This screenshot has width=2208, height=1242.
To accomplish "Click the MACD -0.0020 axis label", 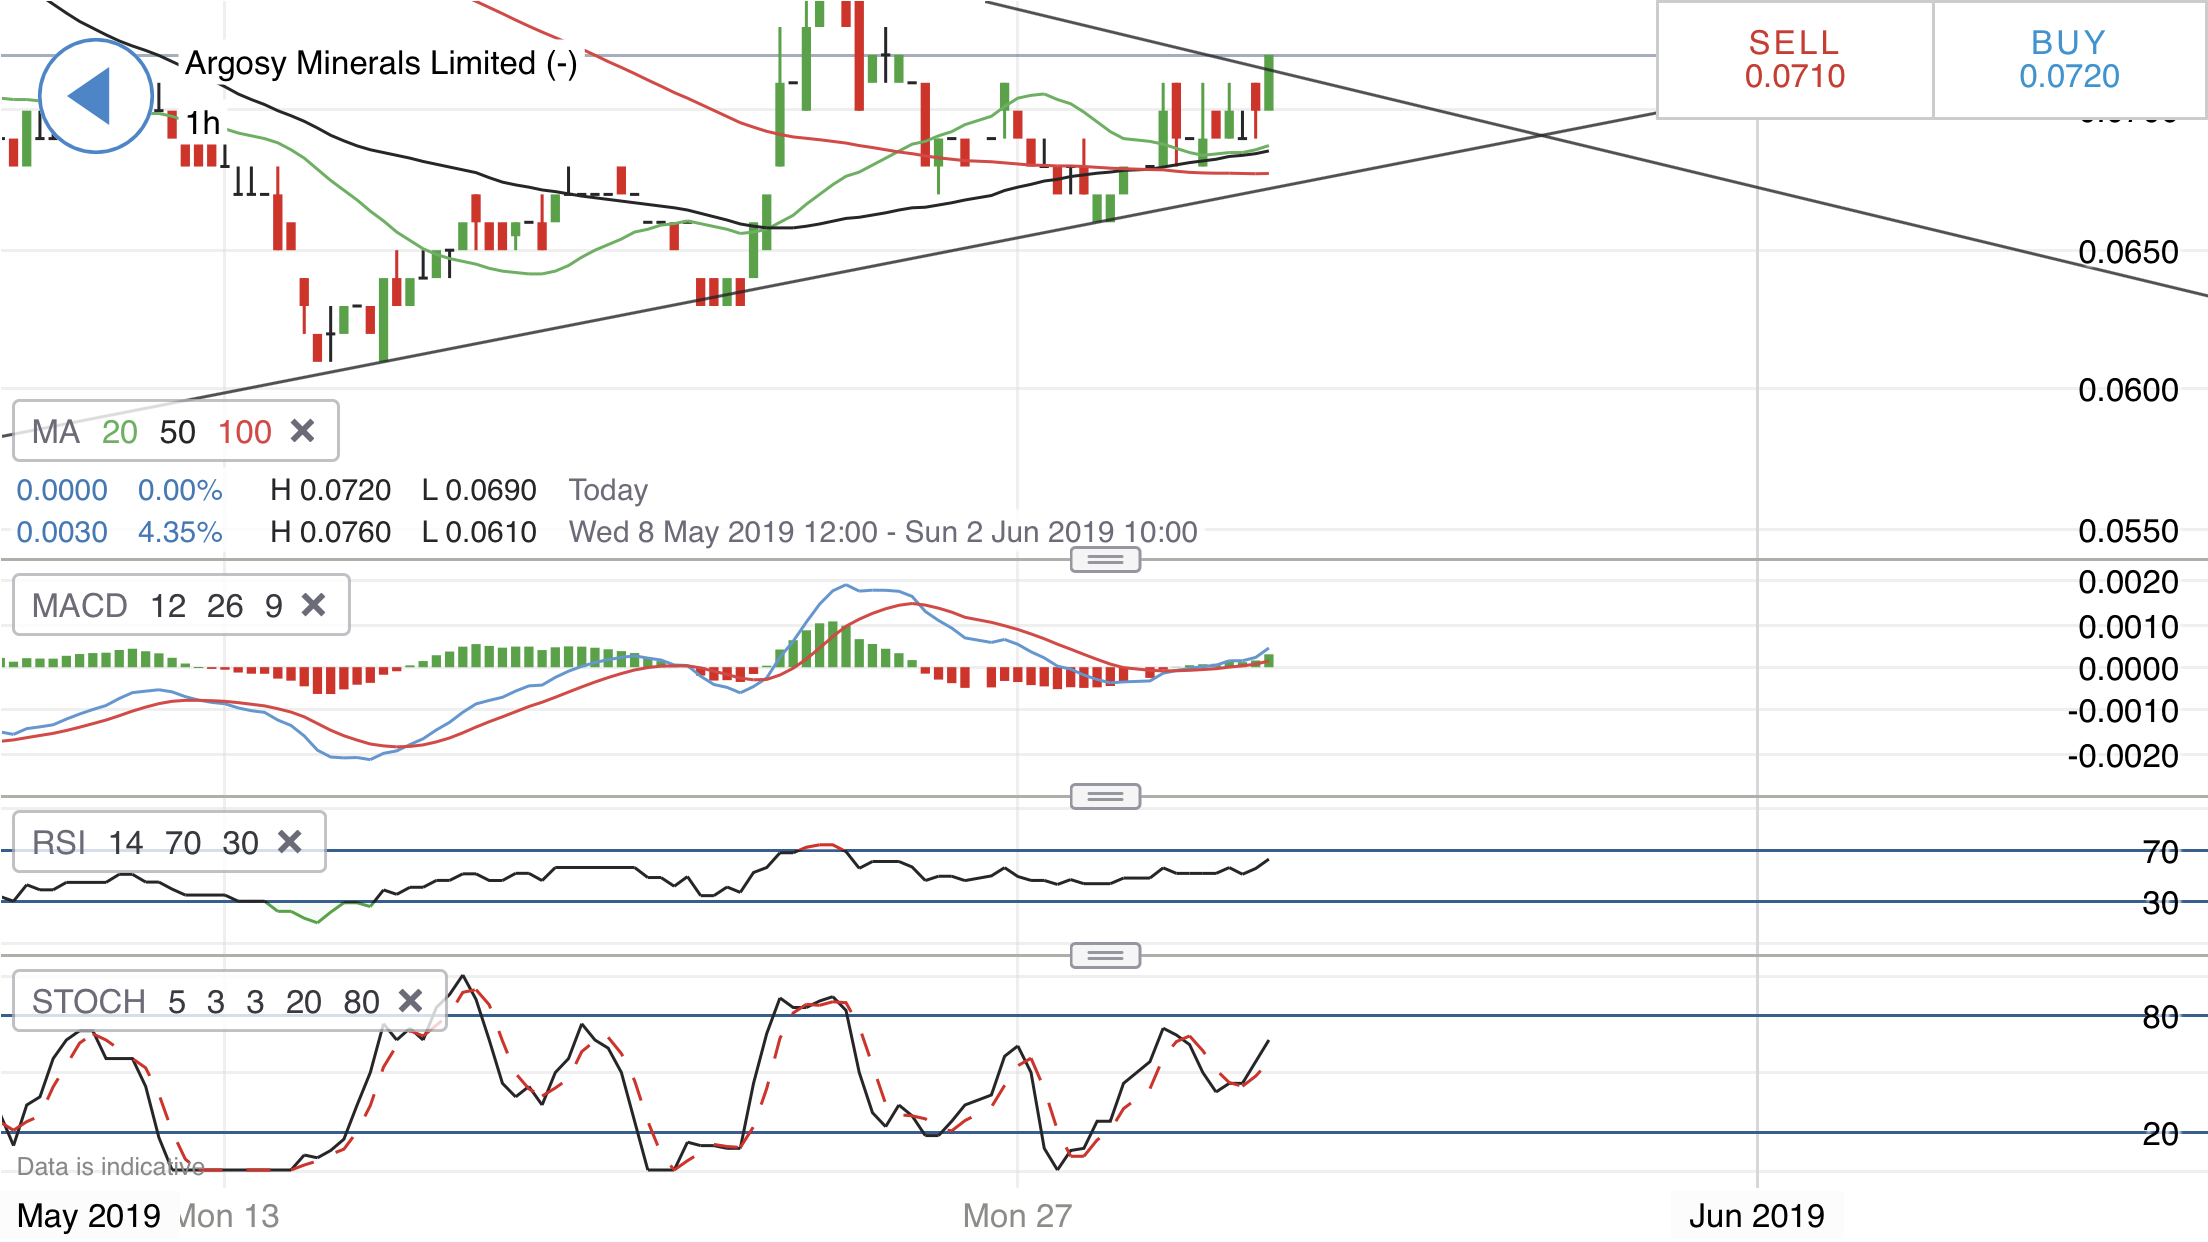I will coord(2122,756).
